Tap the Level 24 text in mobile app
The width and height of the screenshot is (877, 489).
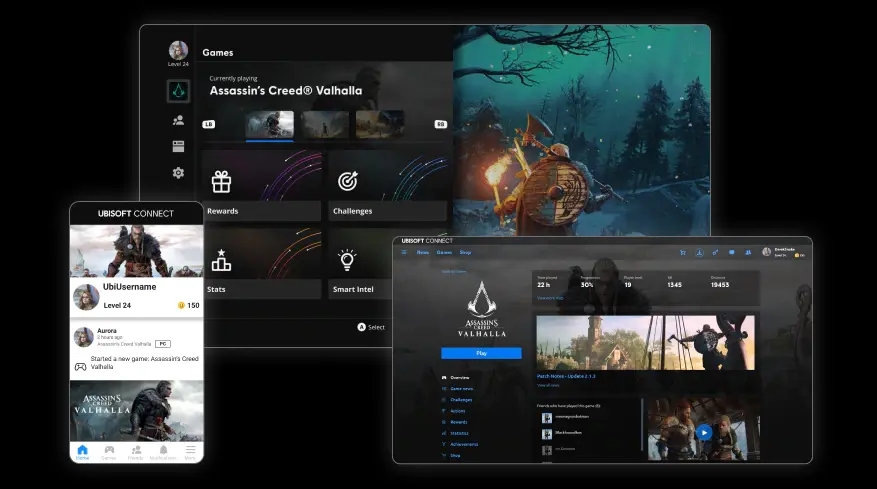coord(117,305)
